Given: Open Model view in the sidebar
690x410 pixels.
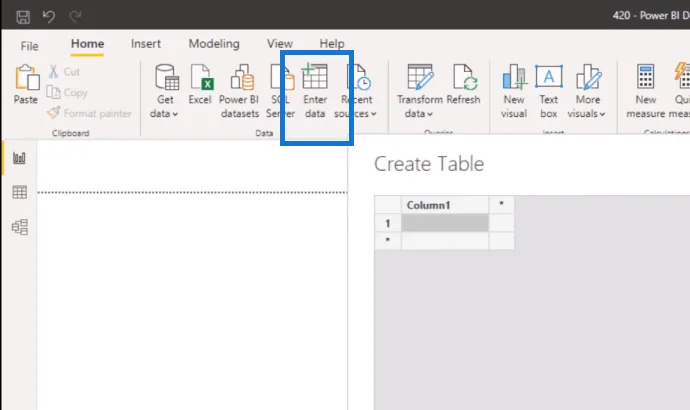Looking at the screenshot, I should [x=19, y=227].
